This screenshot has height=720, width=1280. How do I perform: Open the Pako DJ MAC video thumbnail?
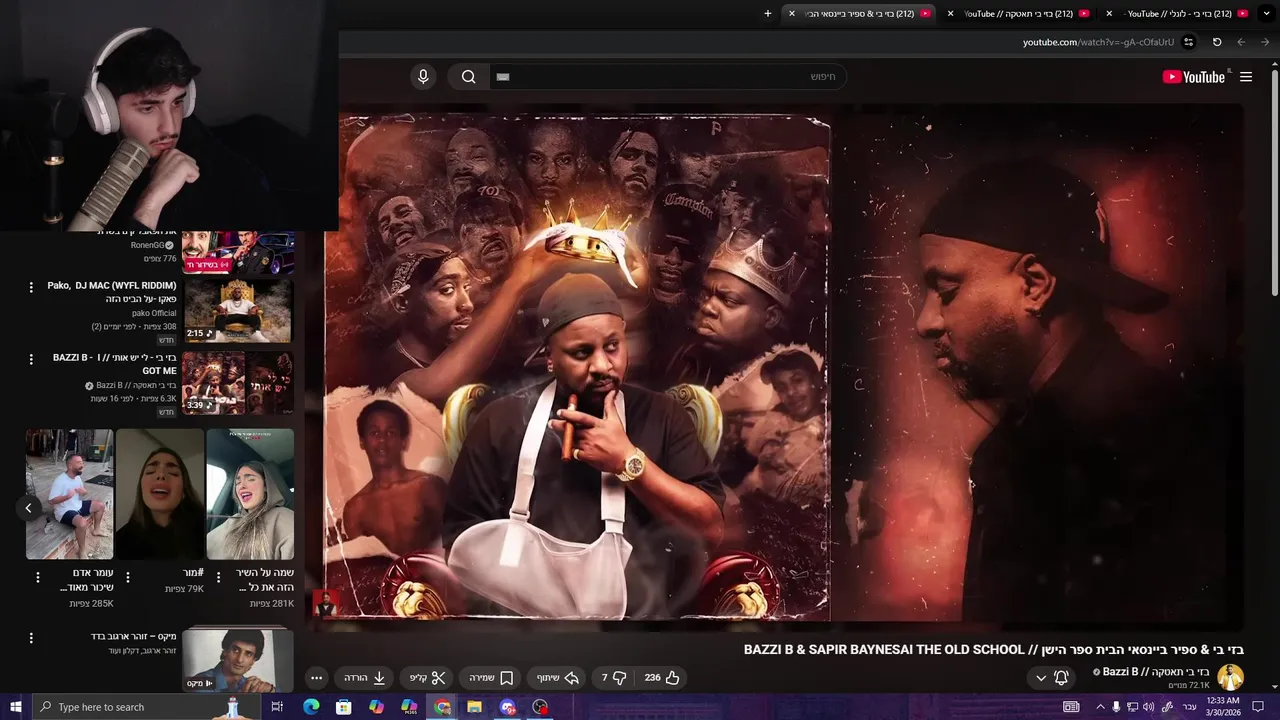[x=238, y=311]
